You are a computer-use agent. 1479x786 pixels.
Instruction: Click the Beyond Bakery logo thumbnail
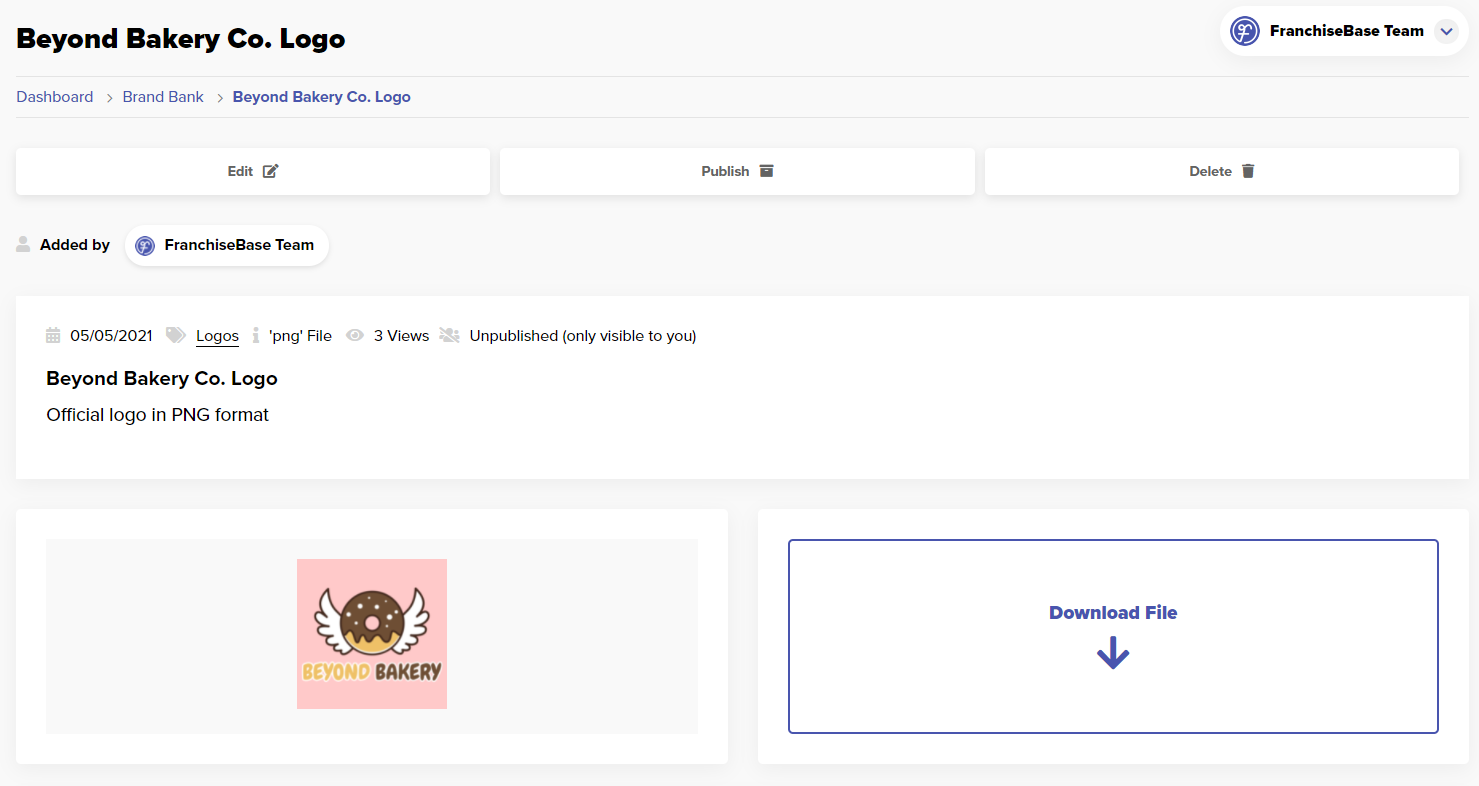pyautogui.click(x=372, y=634)
